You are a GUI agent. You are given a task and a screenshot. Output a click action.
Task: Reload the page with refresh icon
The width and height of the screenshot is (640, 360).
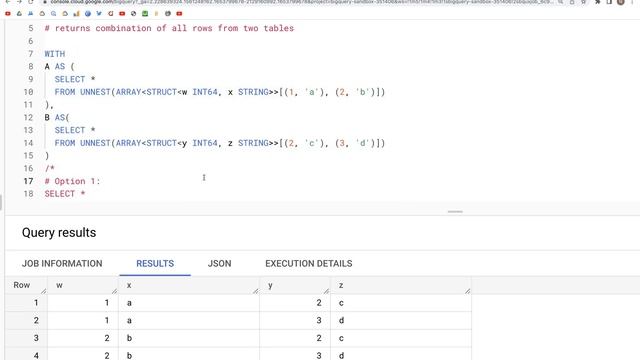click(31, 2)
